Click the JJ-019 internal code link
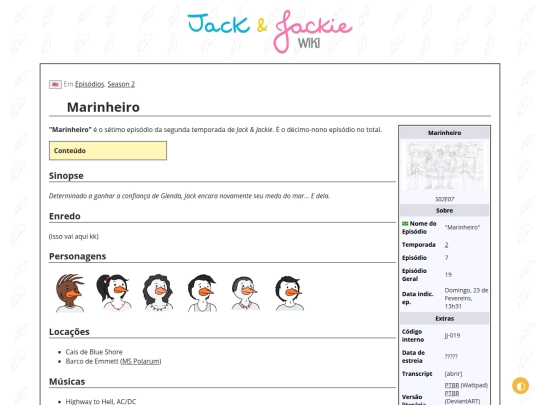 [452, 335]
